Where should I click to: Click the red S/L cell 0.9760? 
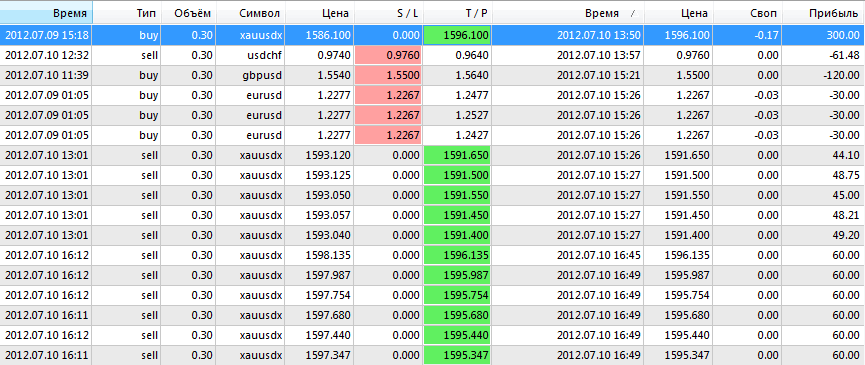(388, 56)
